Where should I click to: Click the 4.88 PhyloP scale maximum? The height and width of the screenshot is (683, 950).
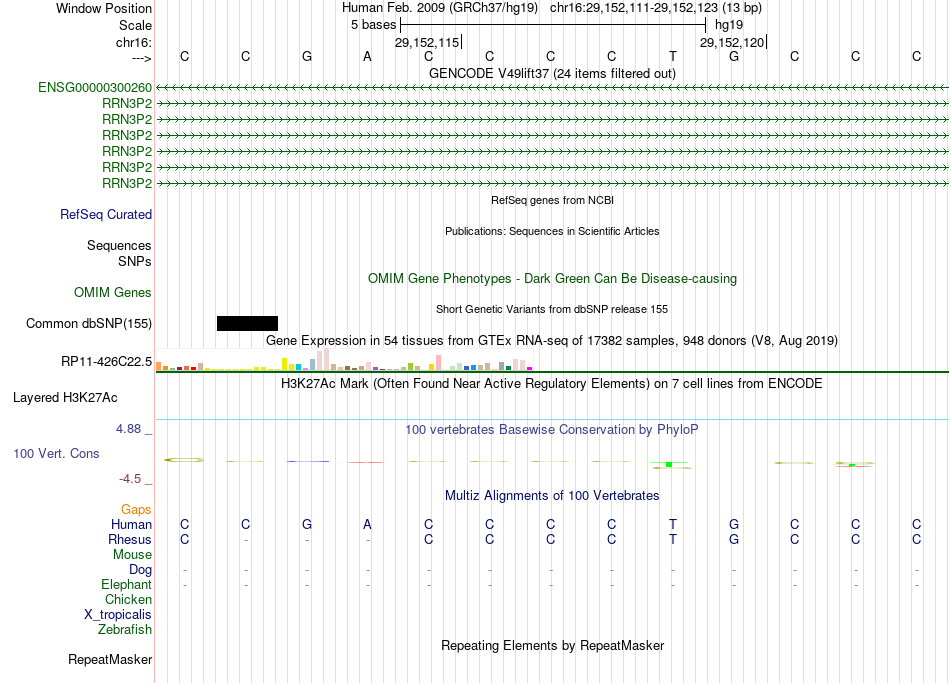(128, 429)
